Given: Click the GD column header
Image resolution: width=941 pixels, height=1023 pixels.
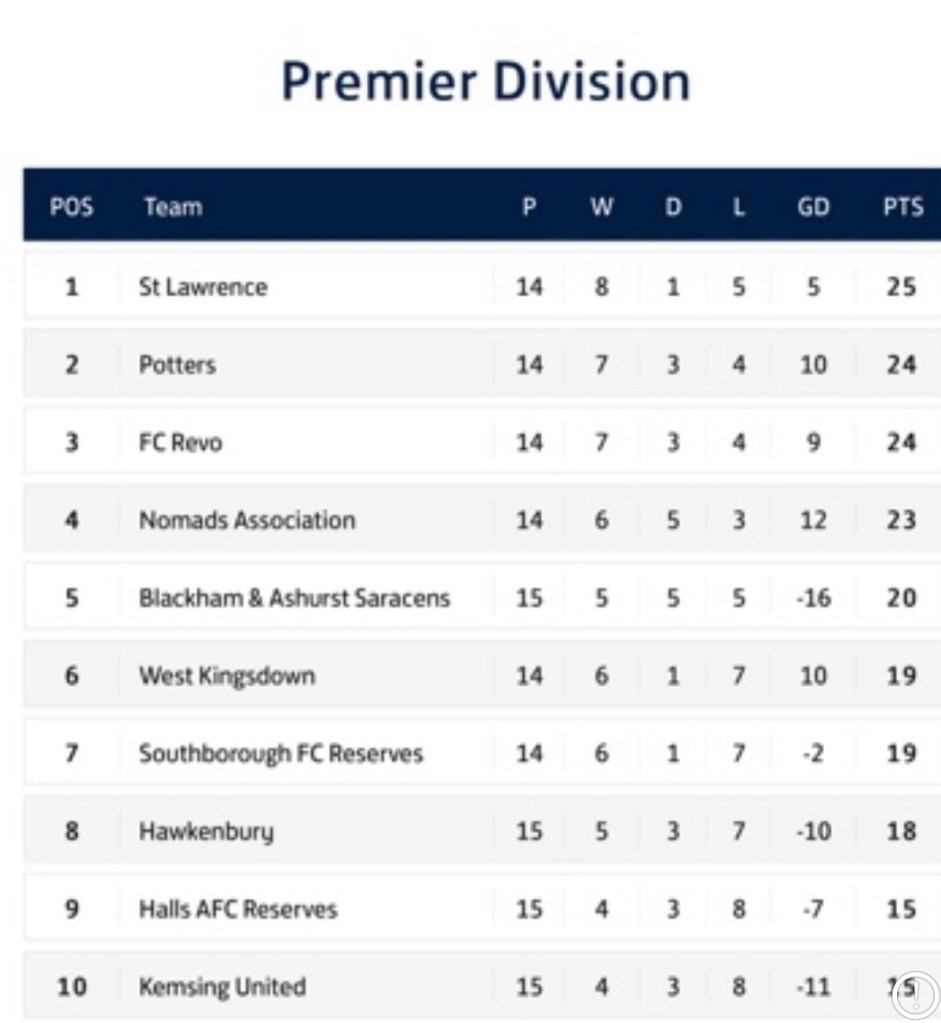Looking at the screenshot, I should coord(813,208).
